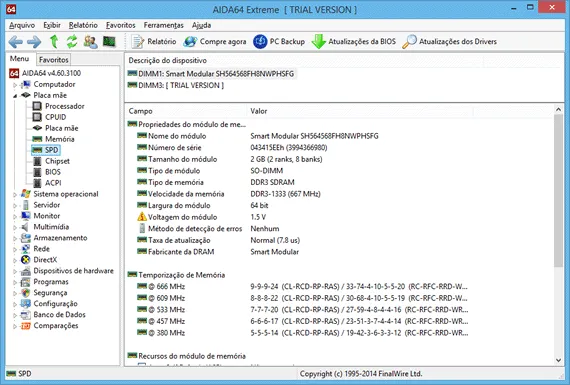Expand the Armazenamento tree node
This screenshot has height=385, width=570.
pos(15,239)
